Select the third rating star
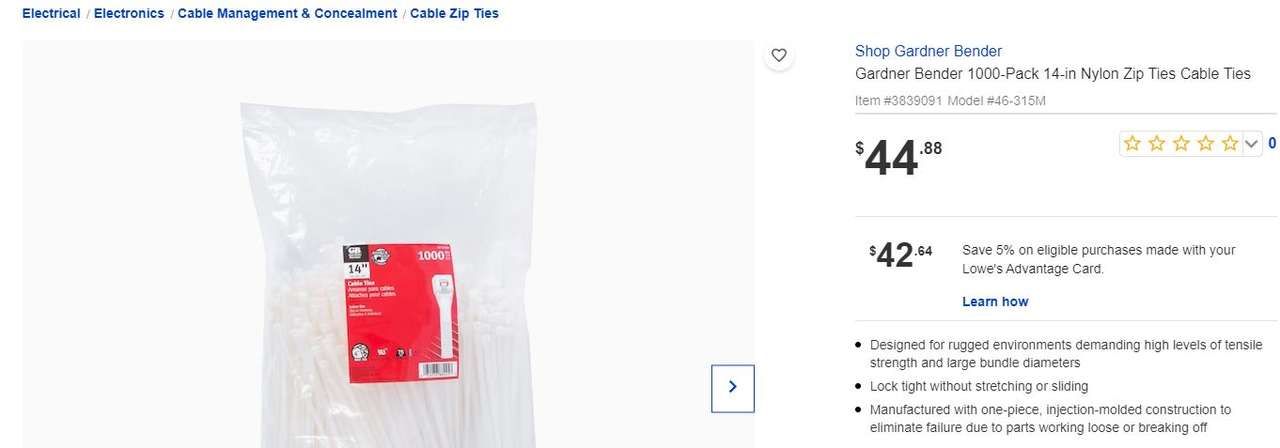 1181,144
